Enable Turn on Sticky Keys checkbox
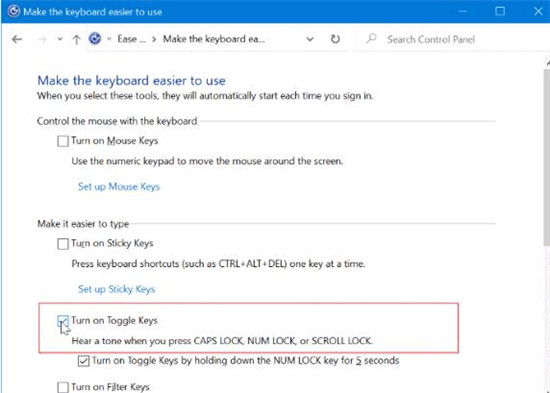 tap(63, 244)
